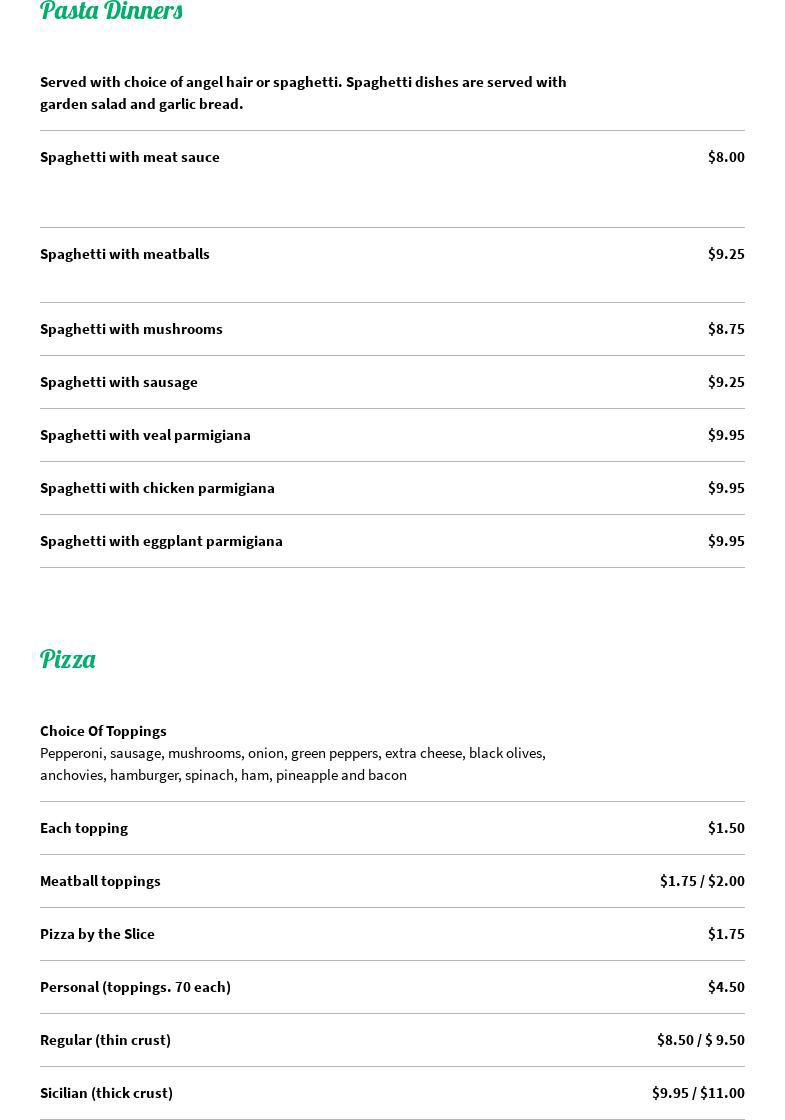The width and height of the screenshot is (785, 1120).
Task: Select Spaghetti with meatballs item
Action: [125, 254]
